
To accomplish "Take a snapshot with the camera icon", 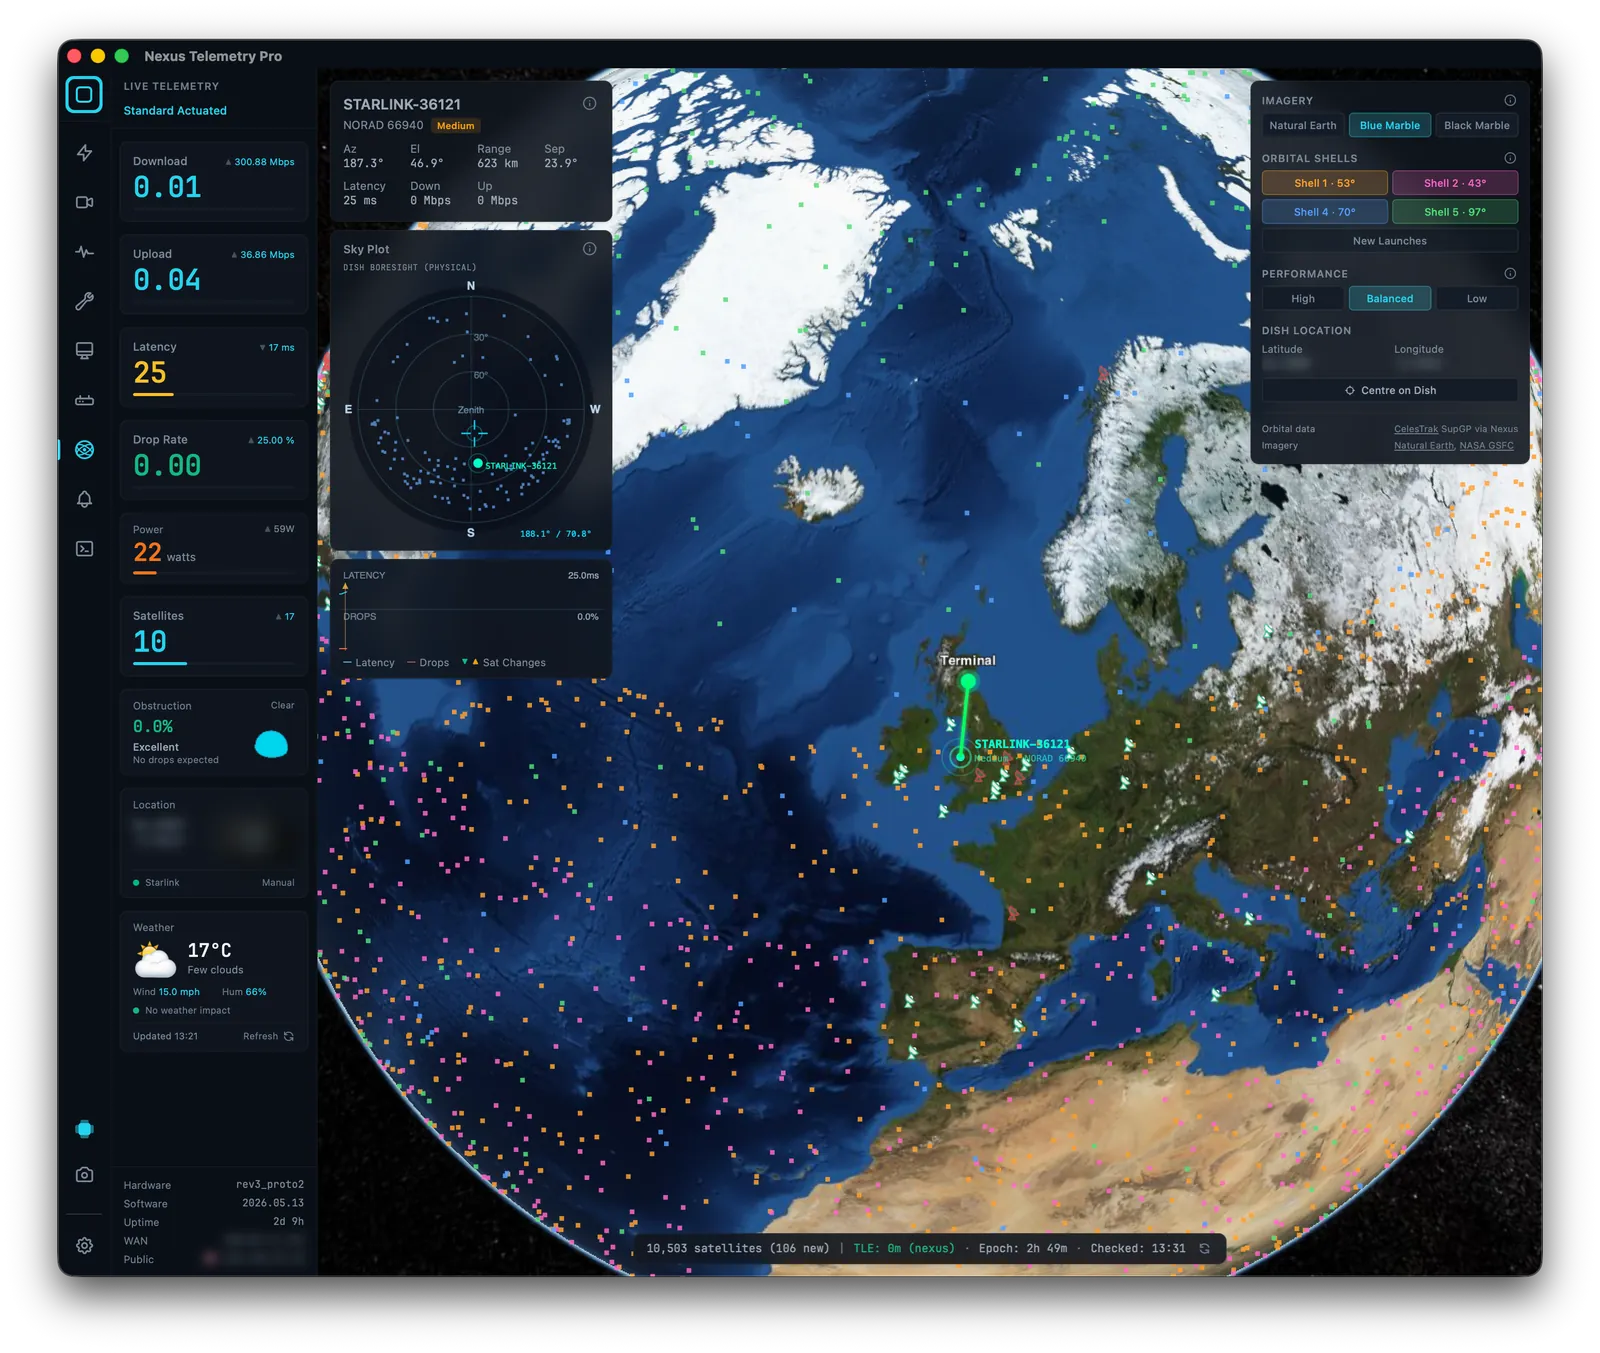I will tap(84, 1175).
